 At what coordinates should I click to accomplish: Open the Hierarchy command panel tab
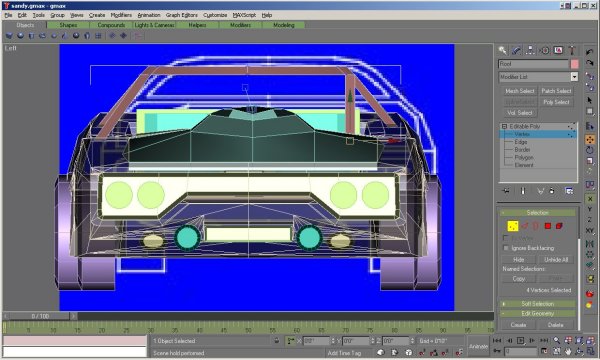(x=530, y=50)
